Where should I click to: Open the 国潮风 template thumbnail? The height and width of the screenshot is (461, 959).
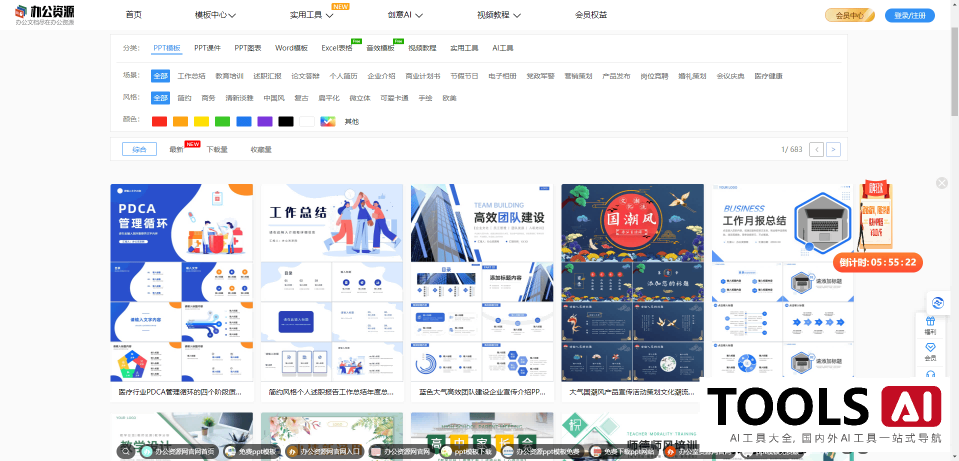[x=633, y=282]
